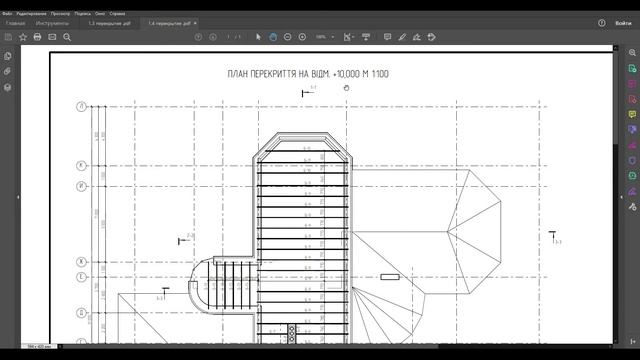This screenshot has height=360, width=640.
Task: Expand the left navigation pane arrow
Action: (18, 197)
